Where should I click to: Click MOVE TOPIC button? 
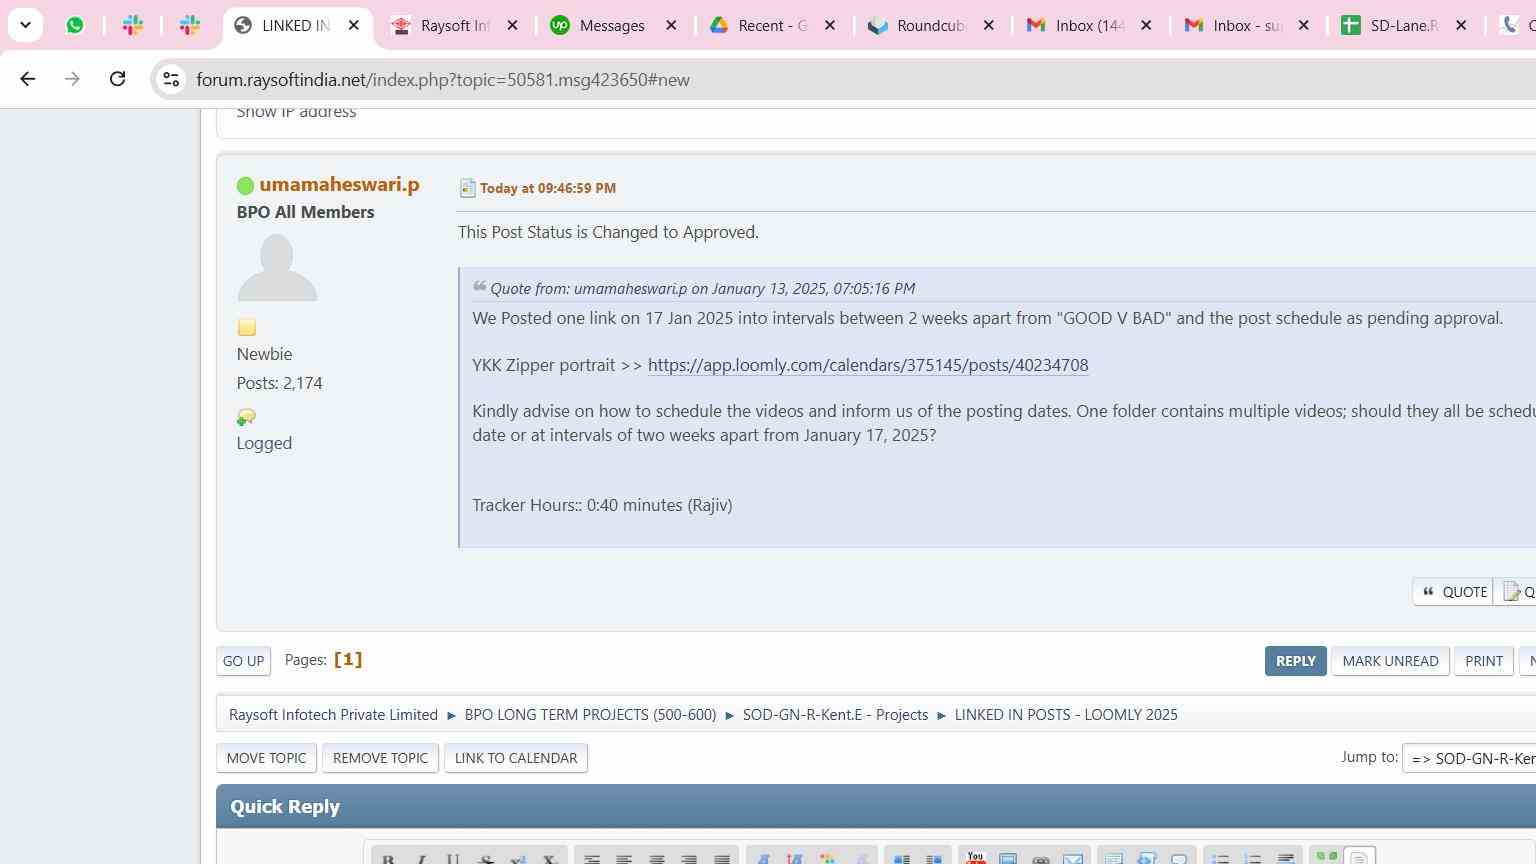[266, 758]
